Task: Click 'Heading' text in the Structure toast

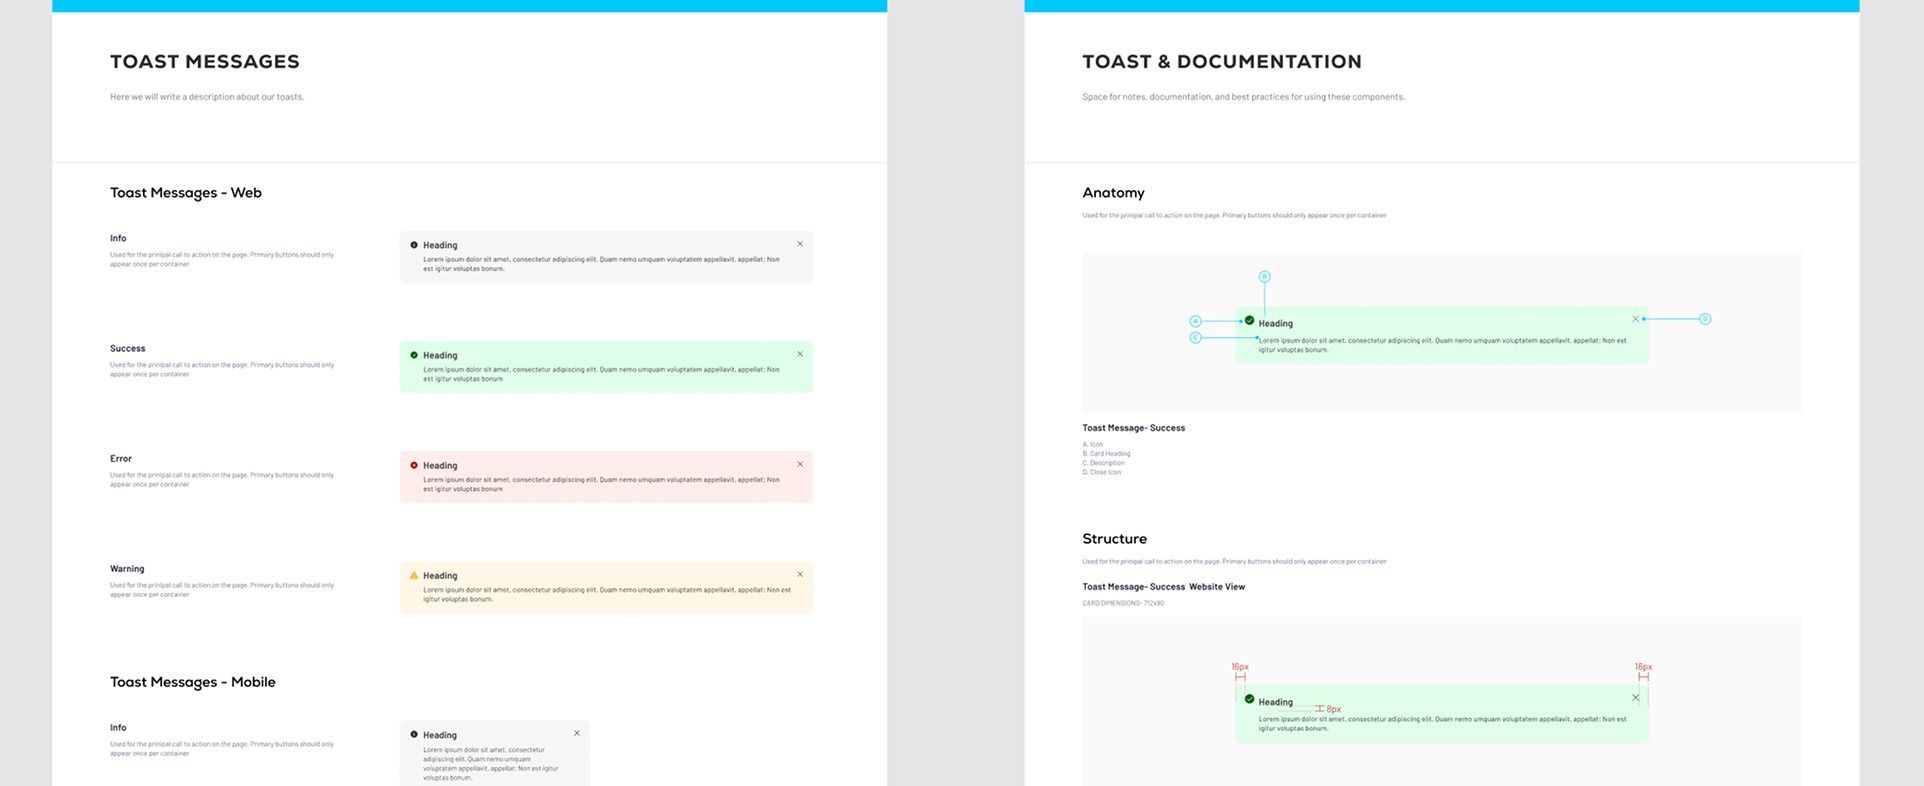Action: point(1275,702)
